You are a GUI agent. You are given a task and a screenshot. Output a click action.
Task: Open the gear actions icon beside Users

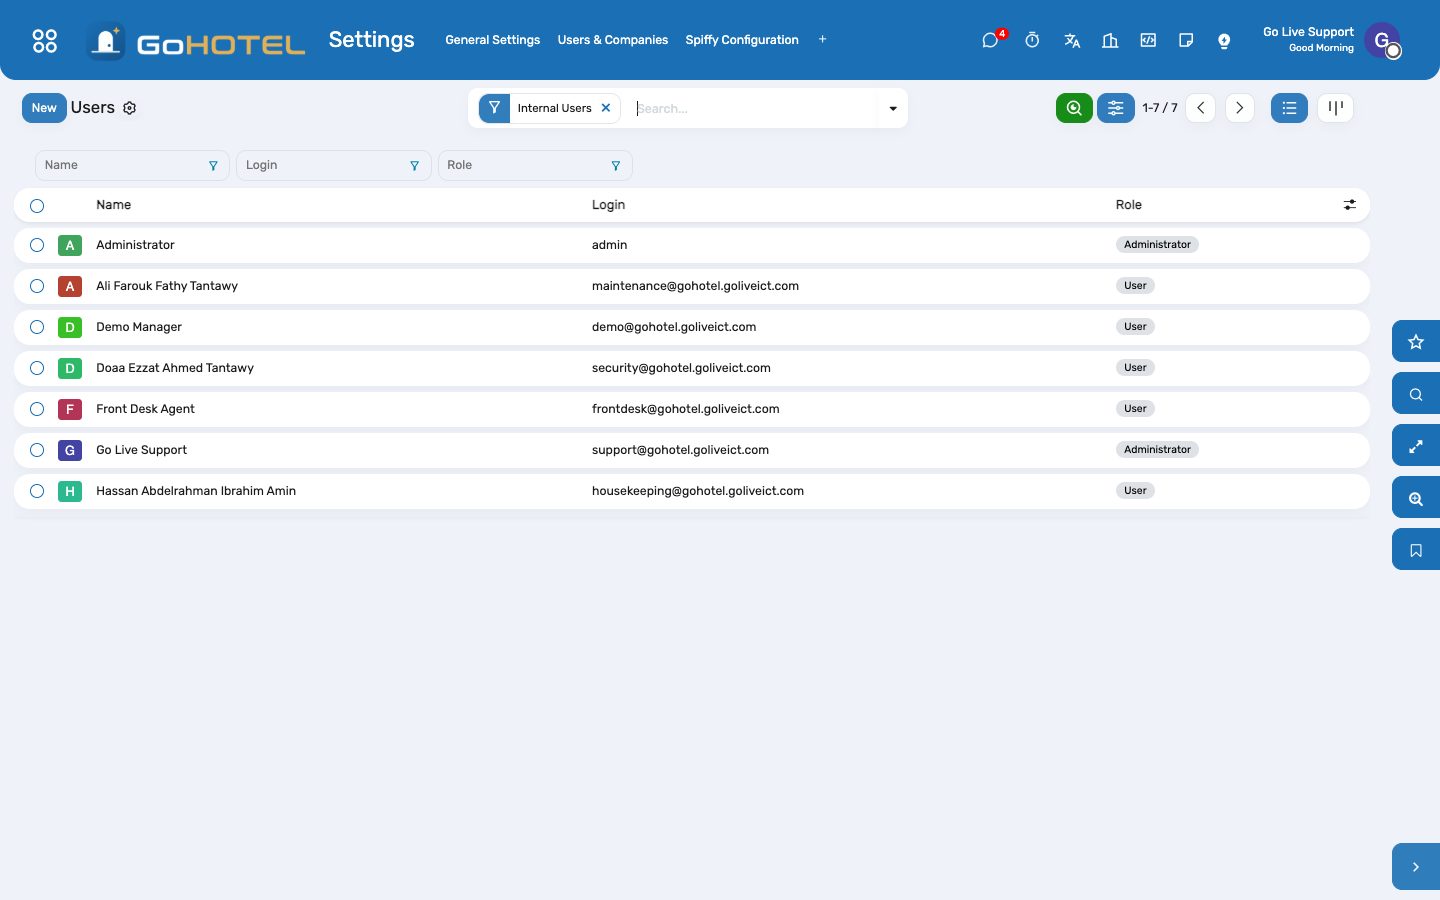point(129,108)
